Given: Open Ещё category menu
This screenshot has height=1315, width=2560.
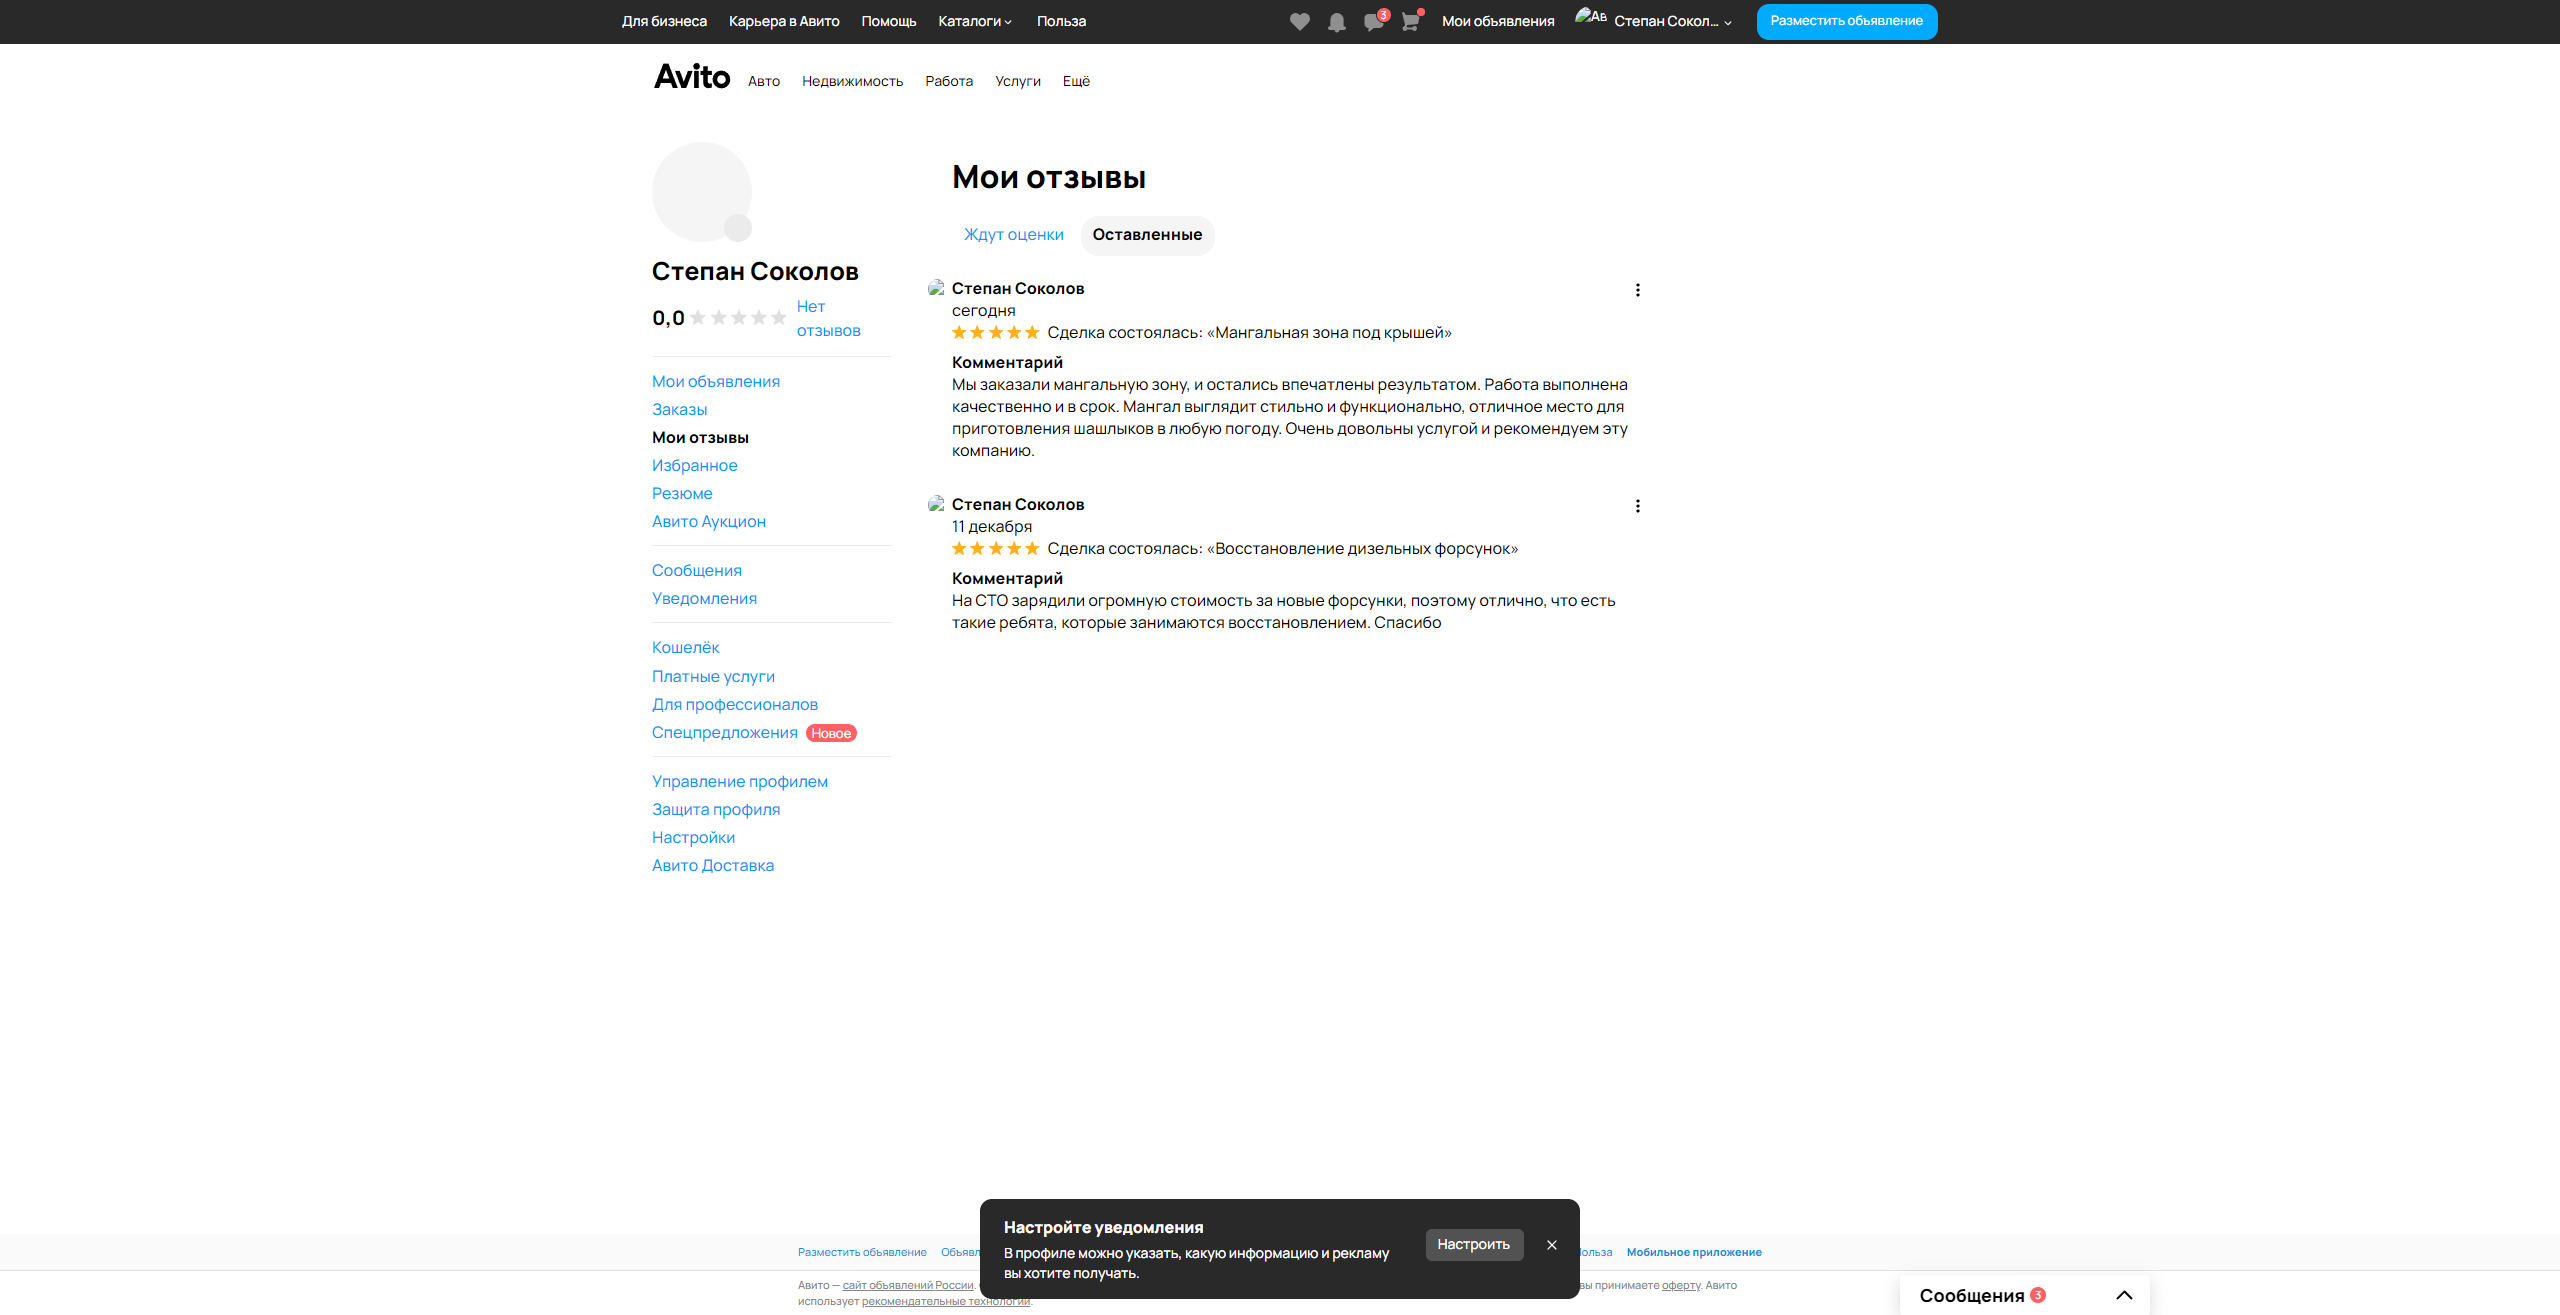Looking at the screenshot, I should coord(1076,82).
